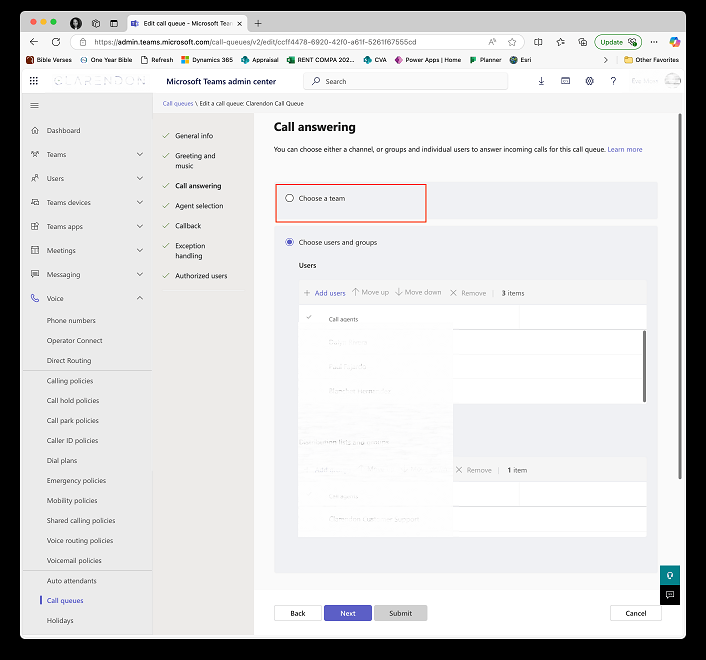Viewport: 706px width, 660px height.
Task: Open the settings gear in header
Action: pos(589,81)
